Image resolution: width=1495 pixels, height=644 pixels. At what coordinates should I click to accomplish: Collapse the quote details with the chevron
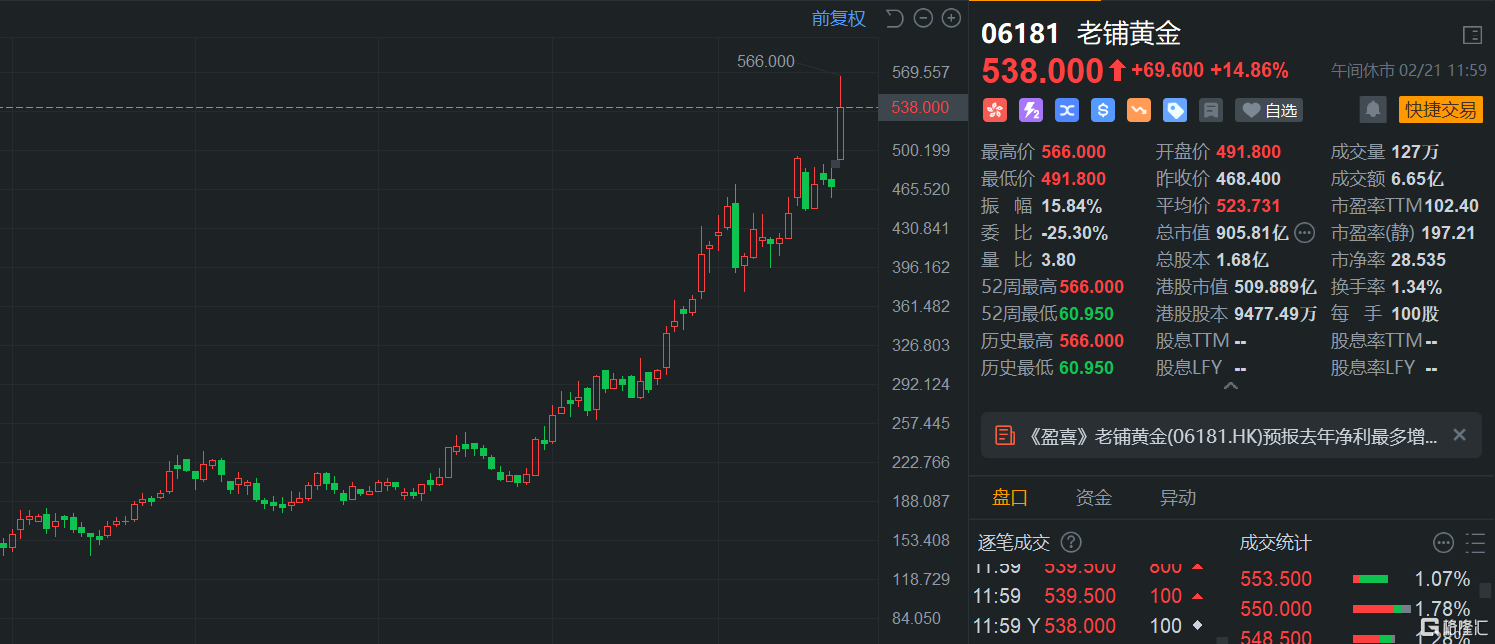click(1230, 386)
